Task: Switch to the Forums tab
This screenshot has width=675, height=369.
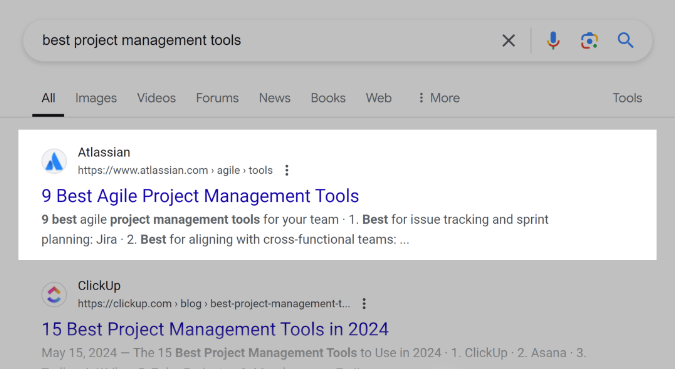Action: [217, 98]
